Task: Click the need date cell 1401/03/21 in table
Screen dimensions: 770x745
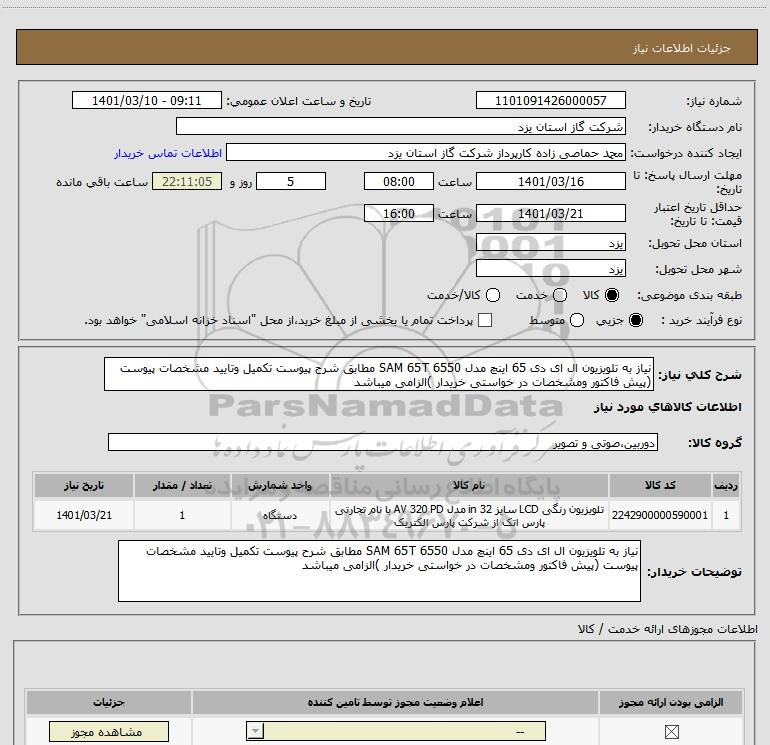Action: 83,515
